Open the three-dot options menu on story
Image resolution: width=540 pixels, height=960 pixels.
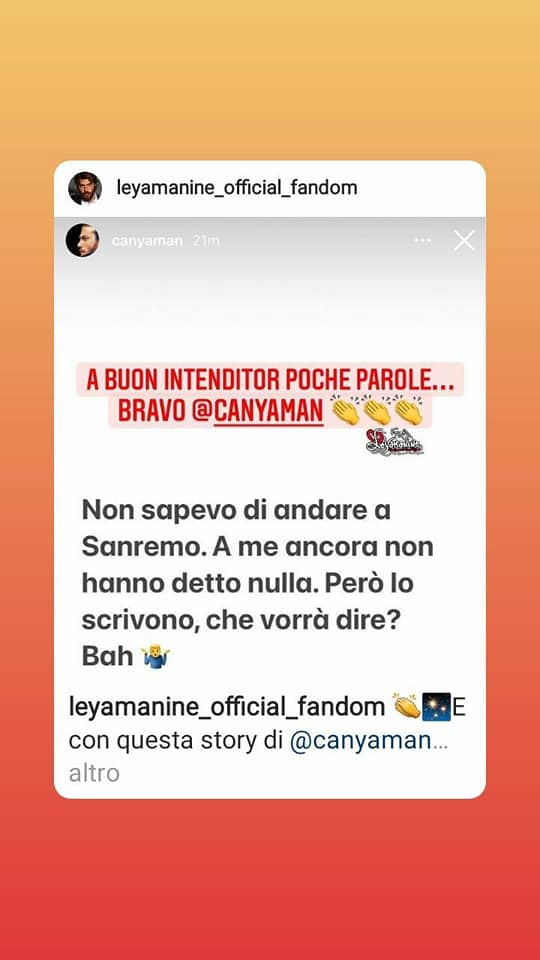tap(422, 241)
